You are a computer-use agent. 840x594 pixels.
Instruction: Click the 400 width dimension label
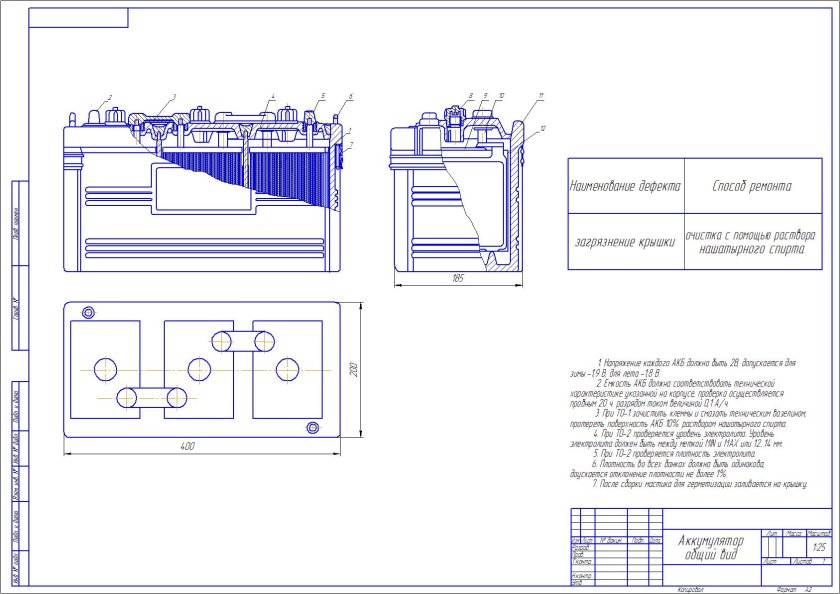coord(186,445)
